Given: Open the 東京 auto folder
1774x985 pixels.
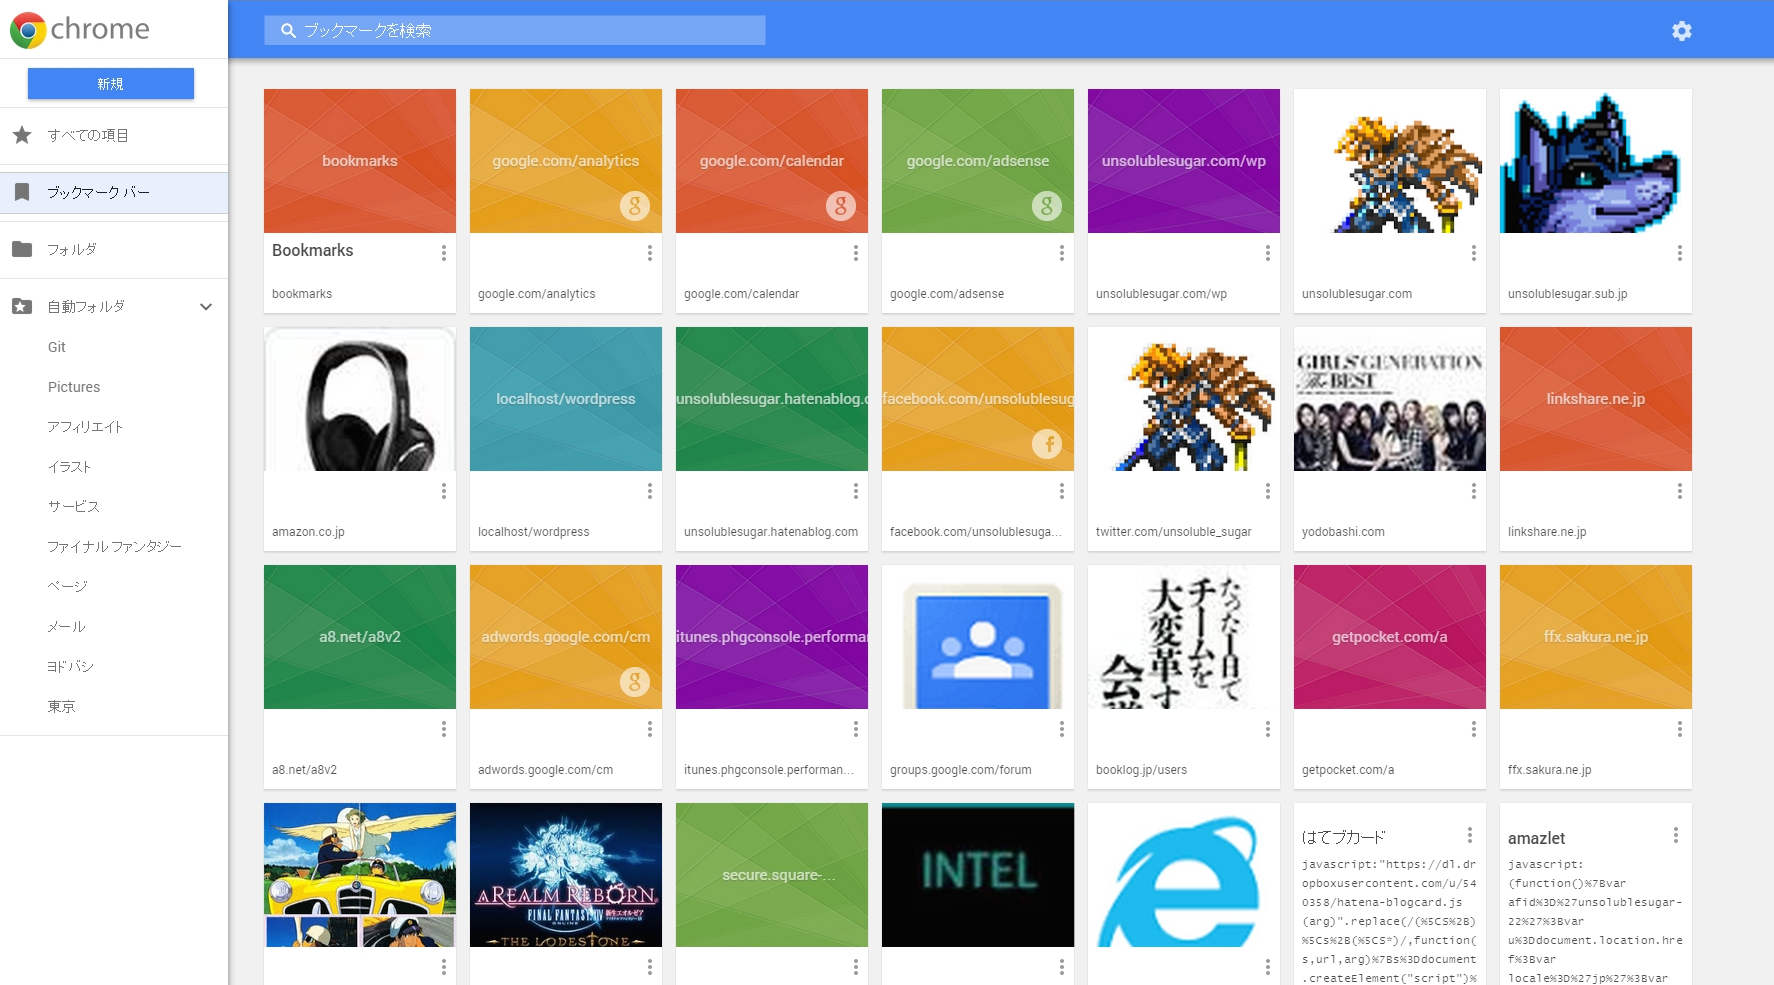Looking at the screenshot, I should (x=61, y=707).
